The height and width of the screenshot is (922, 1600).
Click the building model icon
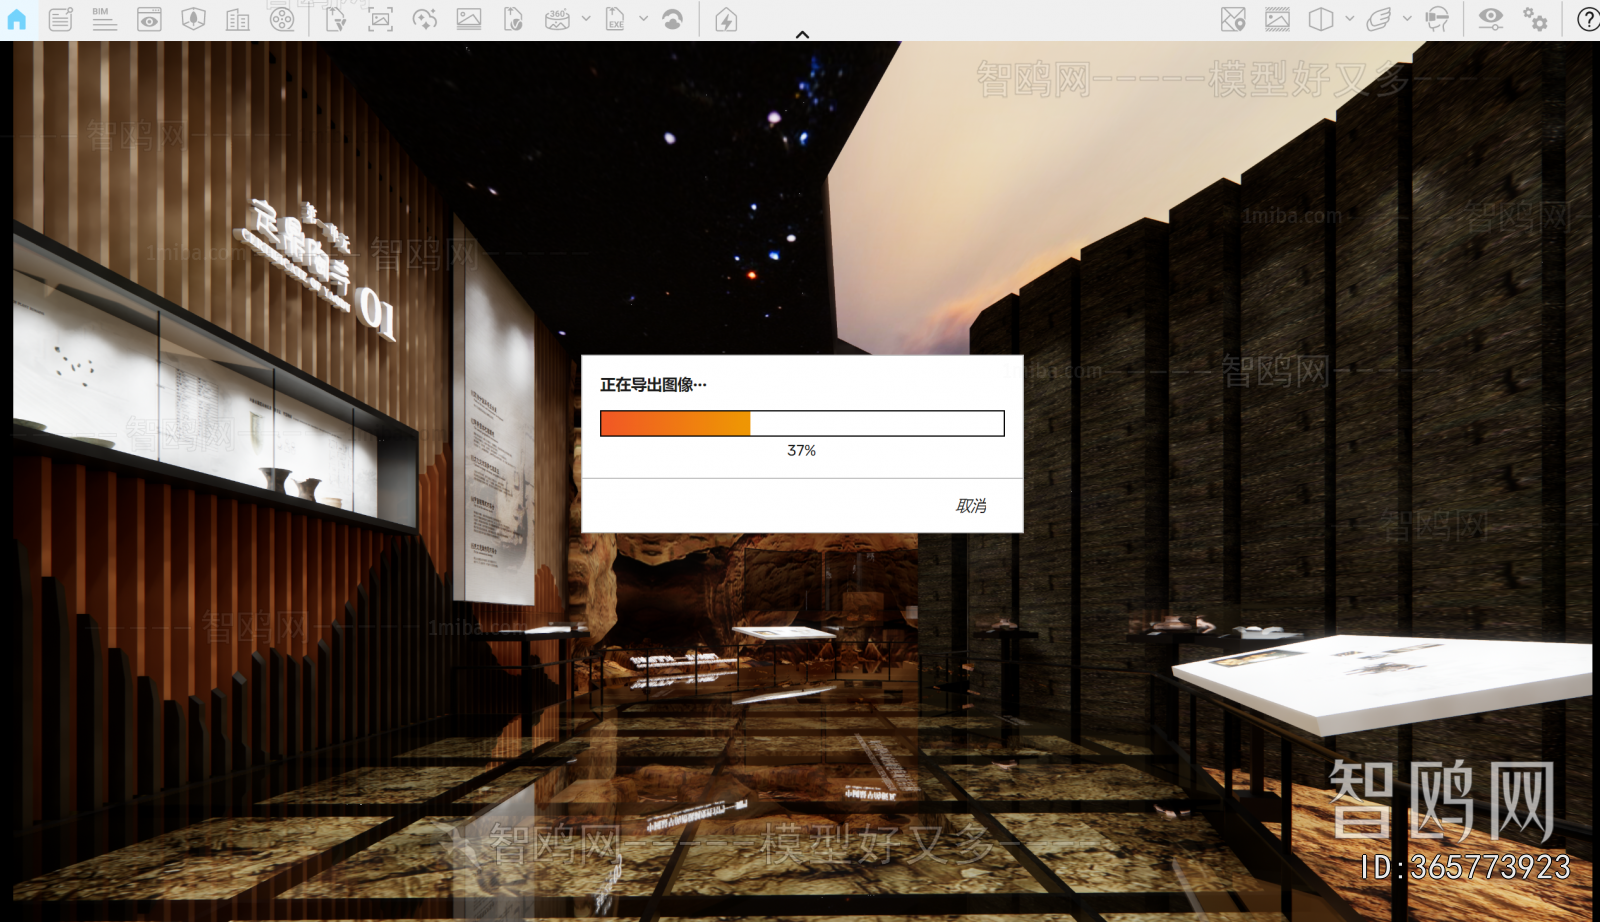tap(238, 19)
